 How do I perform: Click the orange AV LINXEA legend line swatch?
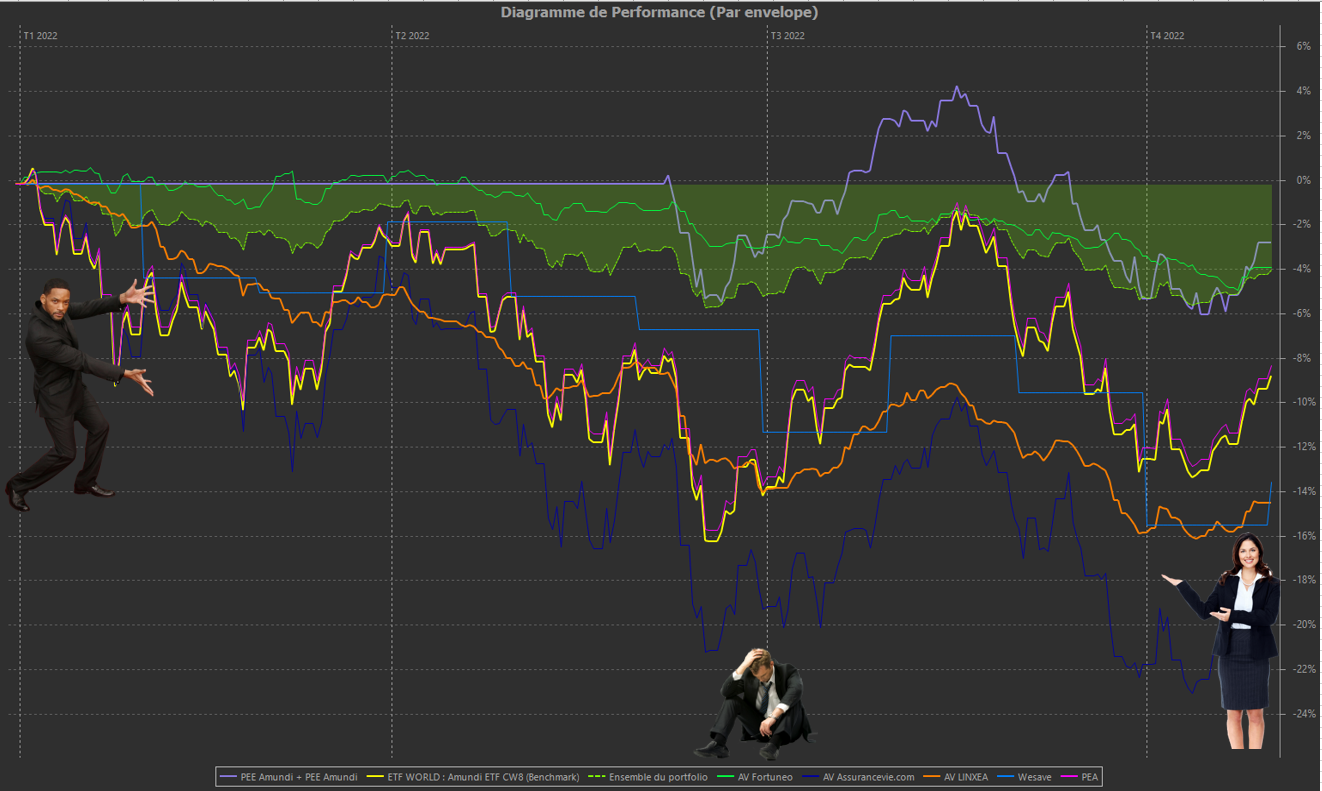(x=932, y=777)
